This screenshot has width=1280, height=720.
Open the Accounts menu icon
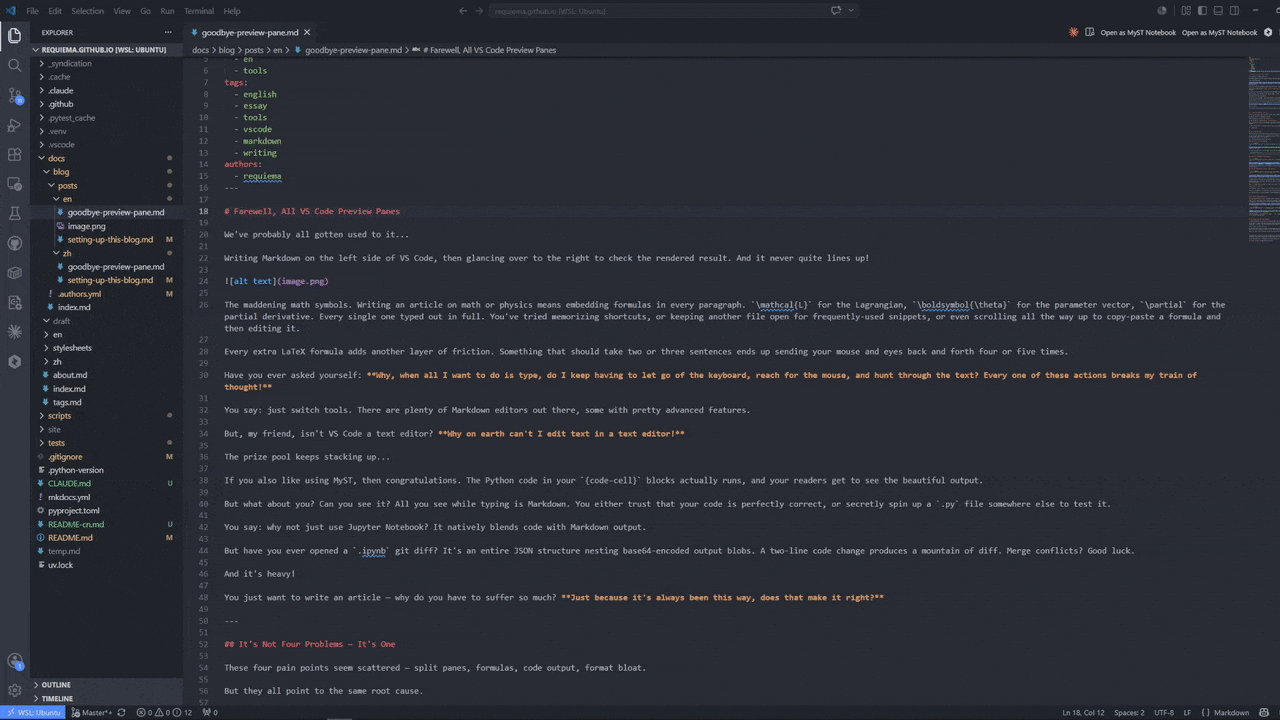(x=14, y=661)
